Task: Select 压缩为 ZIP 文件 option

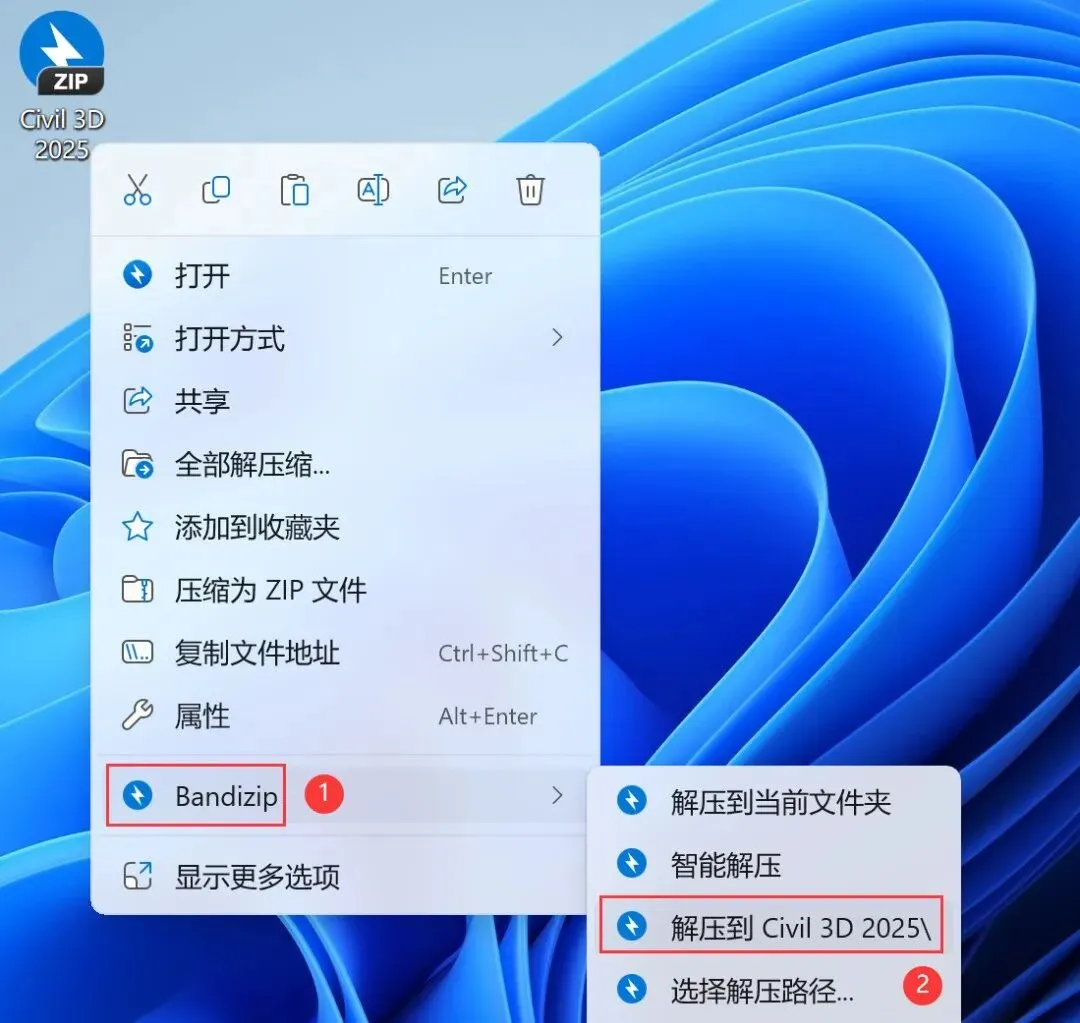Action: point(345,590)
